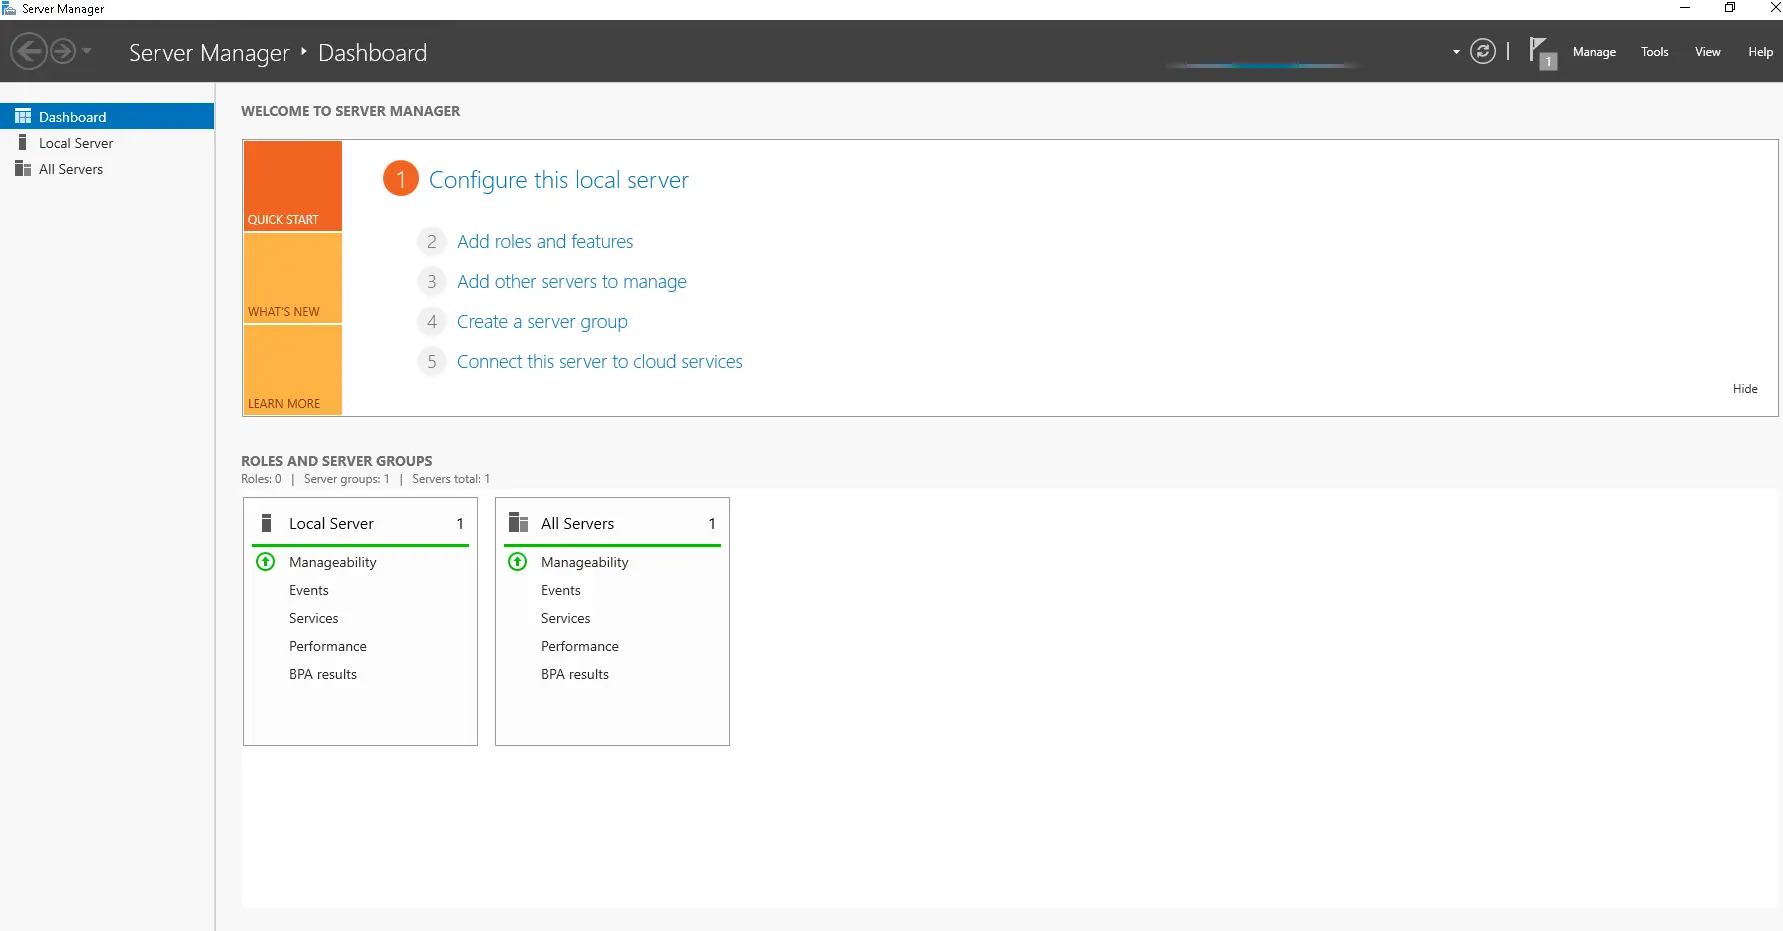Image resolution: width=1783 pixels, height=931 pixels.
Task: Click the breadcrumb arrow after Server Manager
Action: (x=303, y=52)
